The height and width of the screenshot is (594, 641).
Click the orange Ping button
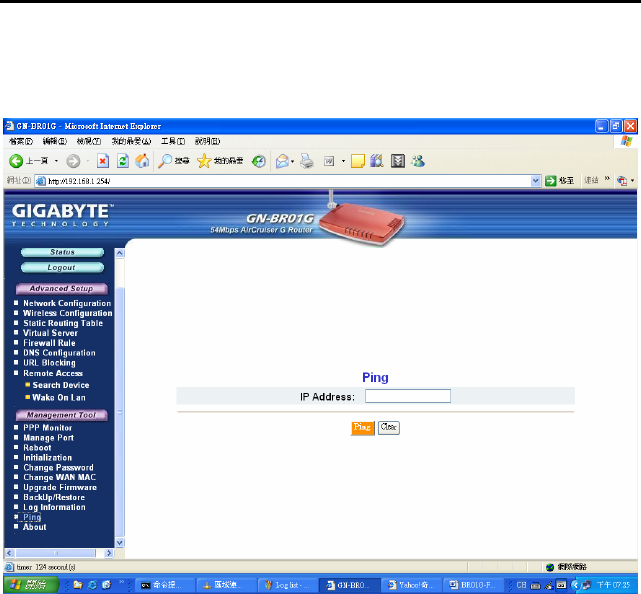tap(363, 428)
